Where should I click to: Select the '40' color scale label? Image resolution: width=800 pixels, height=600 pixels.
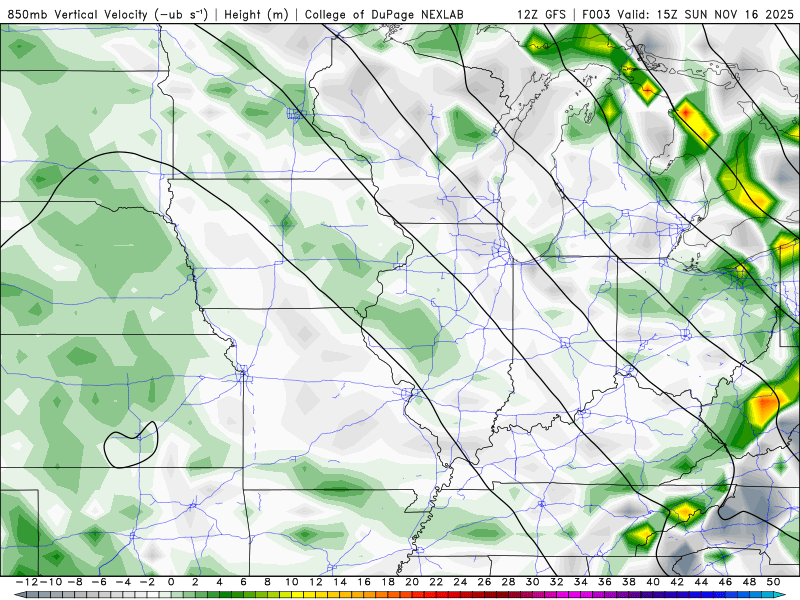653,582
